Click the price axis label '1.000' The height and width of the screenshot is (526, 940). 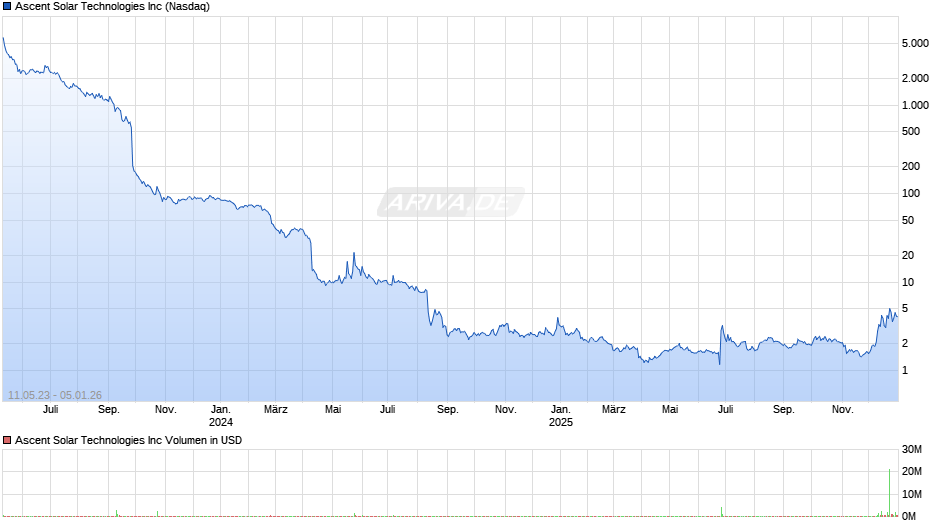point(915,105)
